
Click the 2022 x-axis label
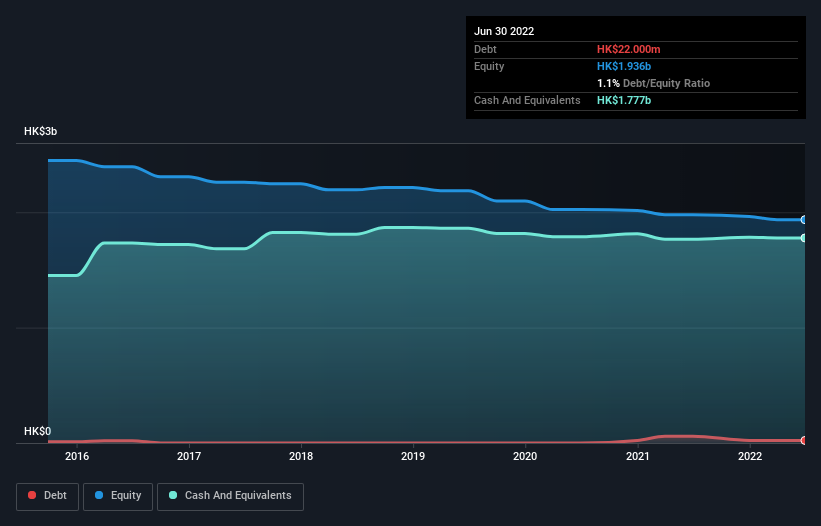point(750,456)
